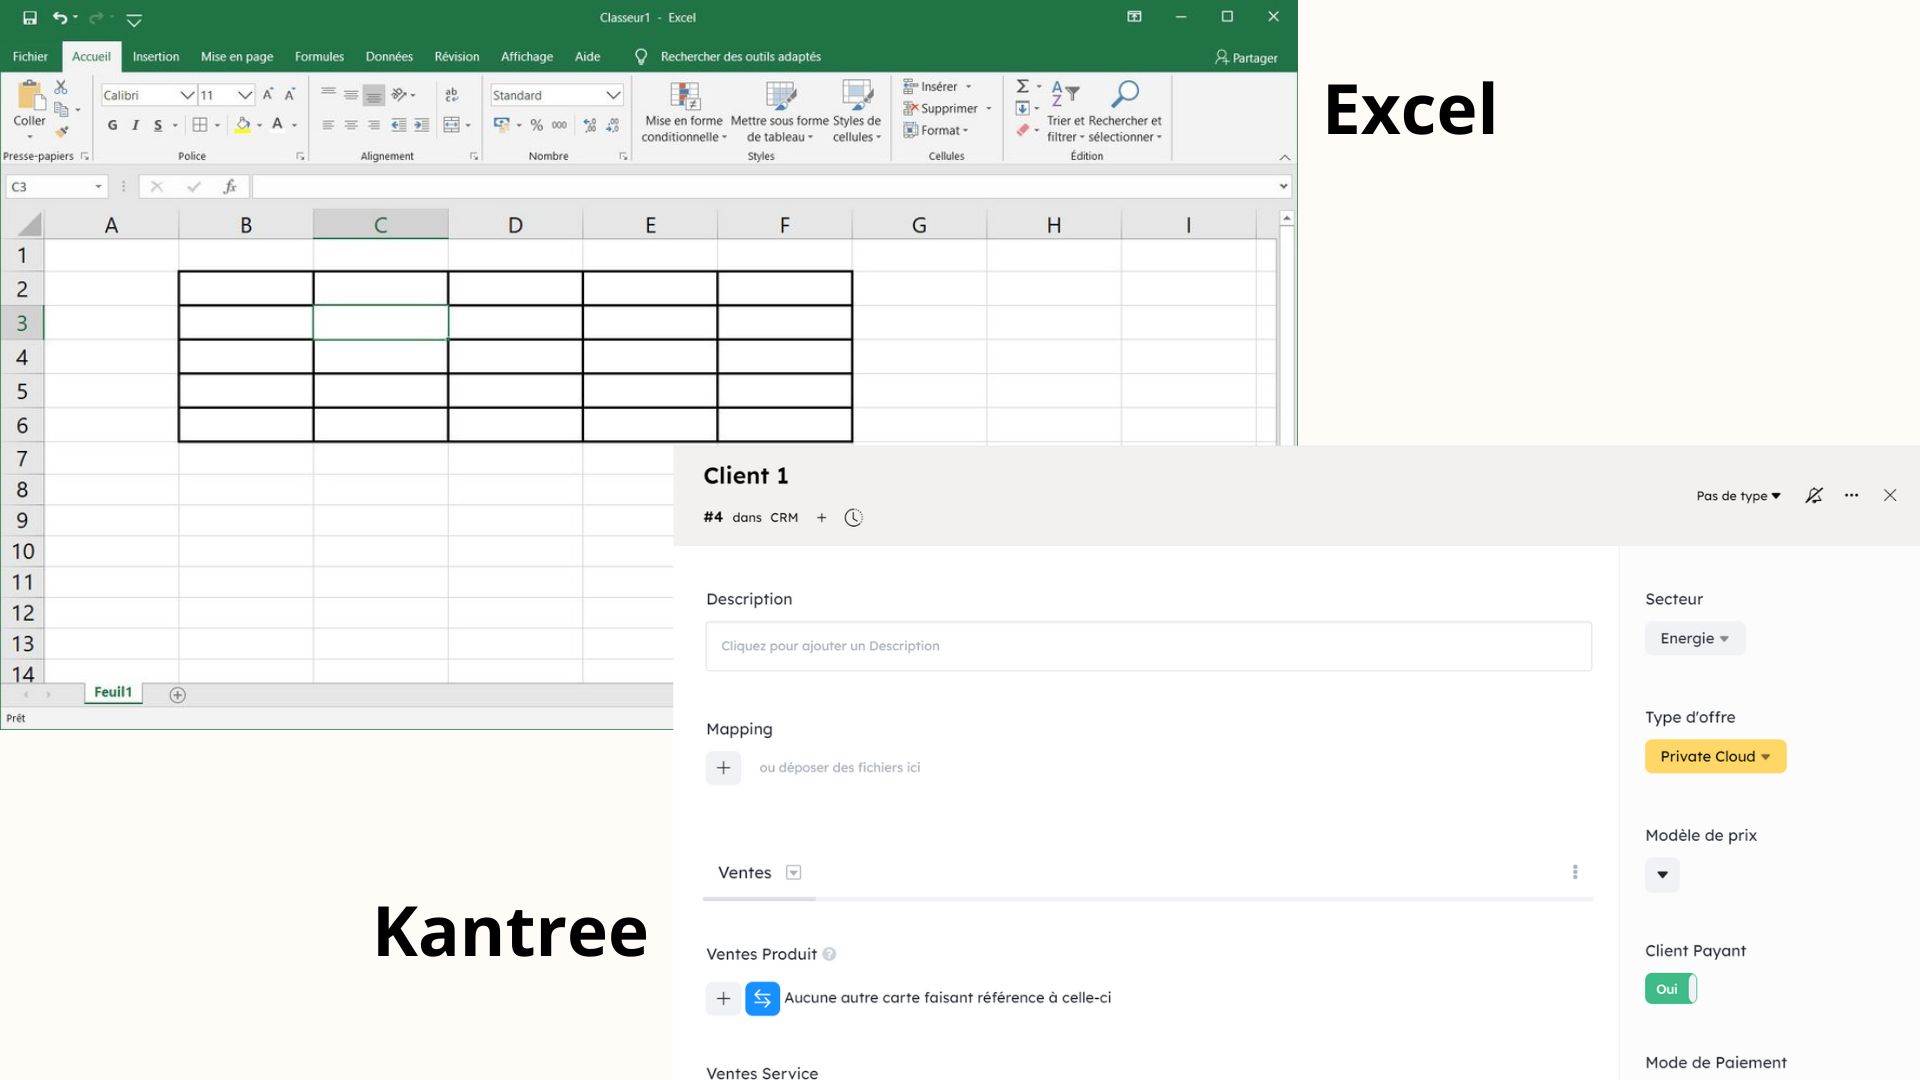
Task: Click the pink eraser Clear icon
Action: (1022, 130)
